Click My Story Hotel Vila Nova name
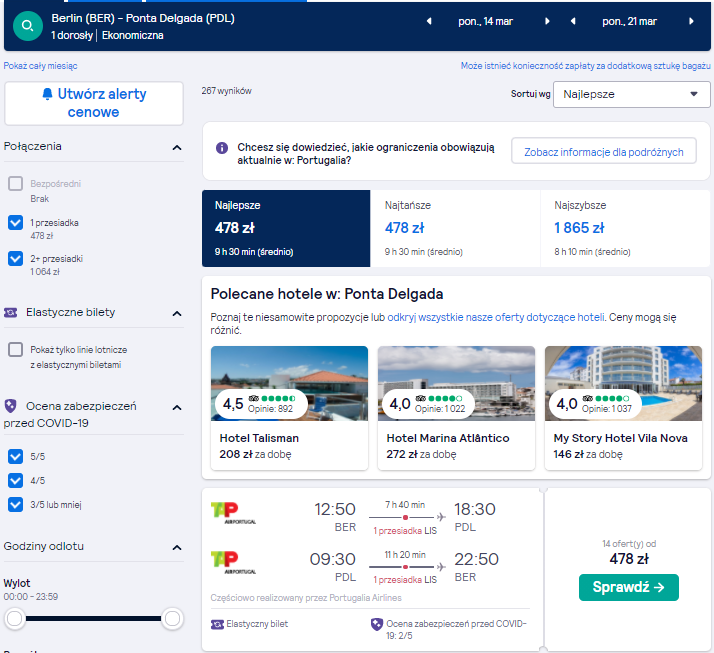 (x=620, y=438)
